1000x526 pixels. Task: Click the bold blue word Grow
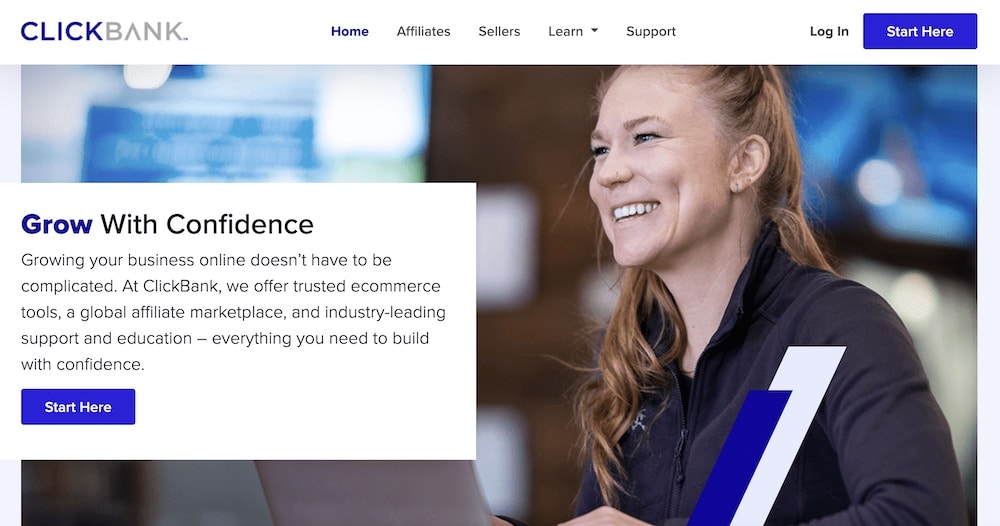coord(57,224)
